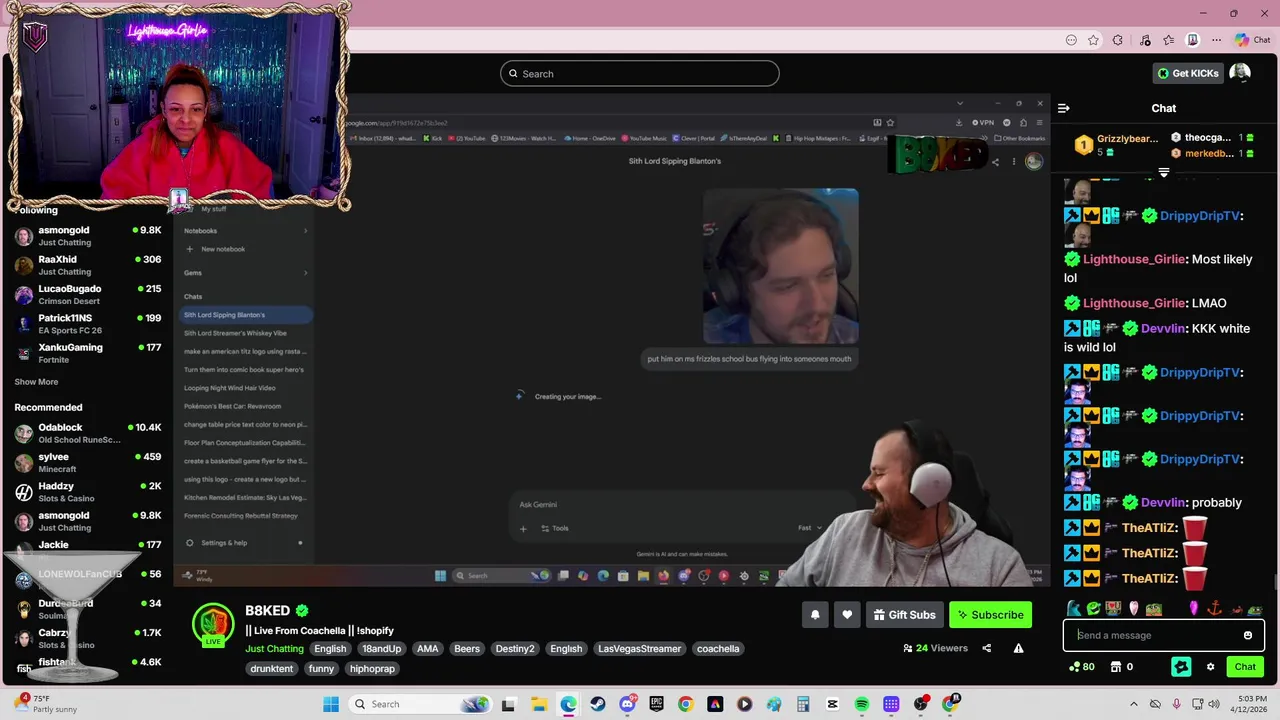Send the anchor quick emote
The height and width of the screenshot is (720, 1280).
tap(1215, 609)
